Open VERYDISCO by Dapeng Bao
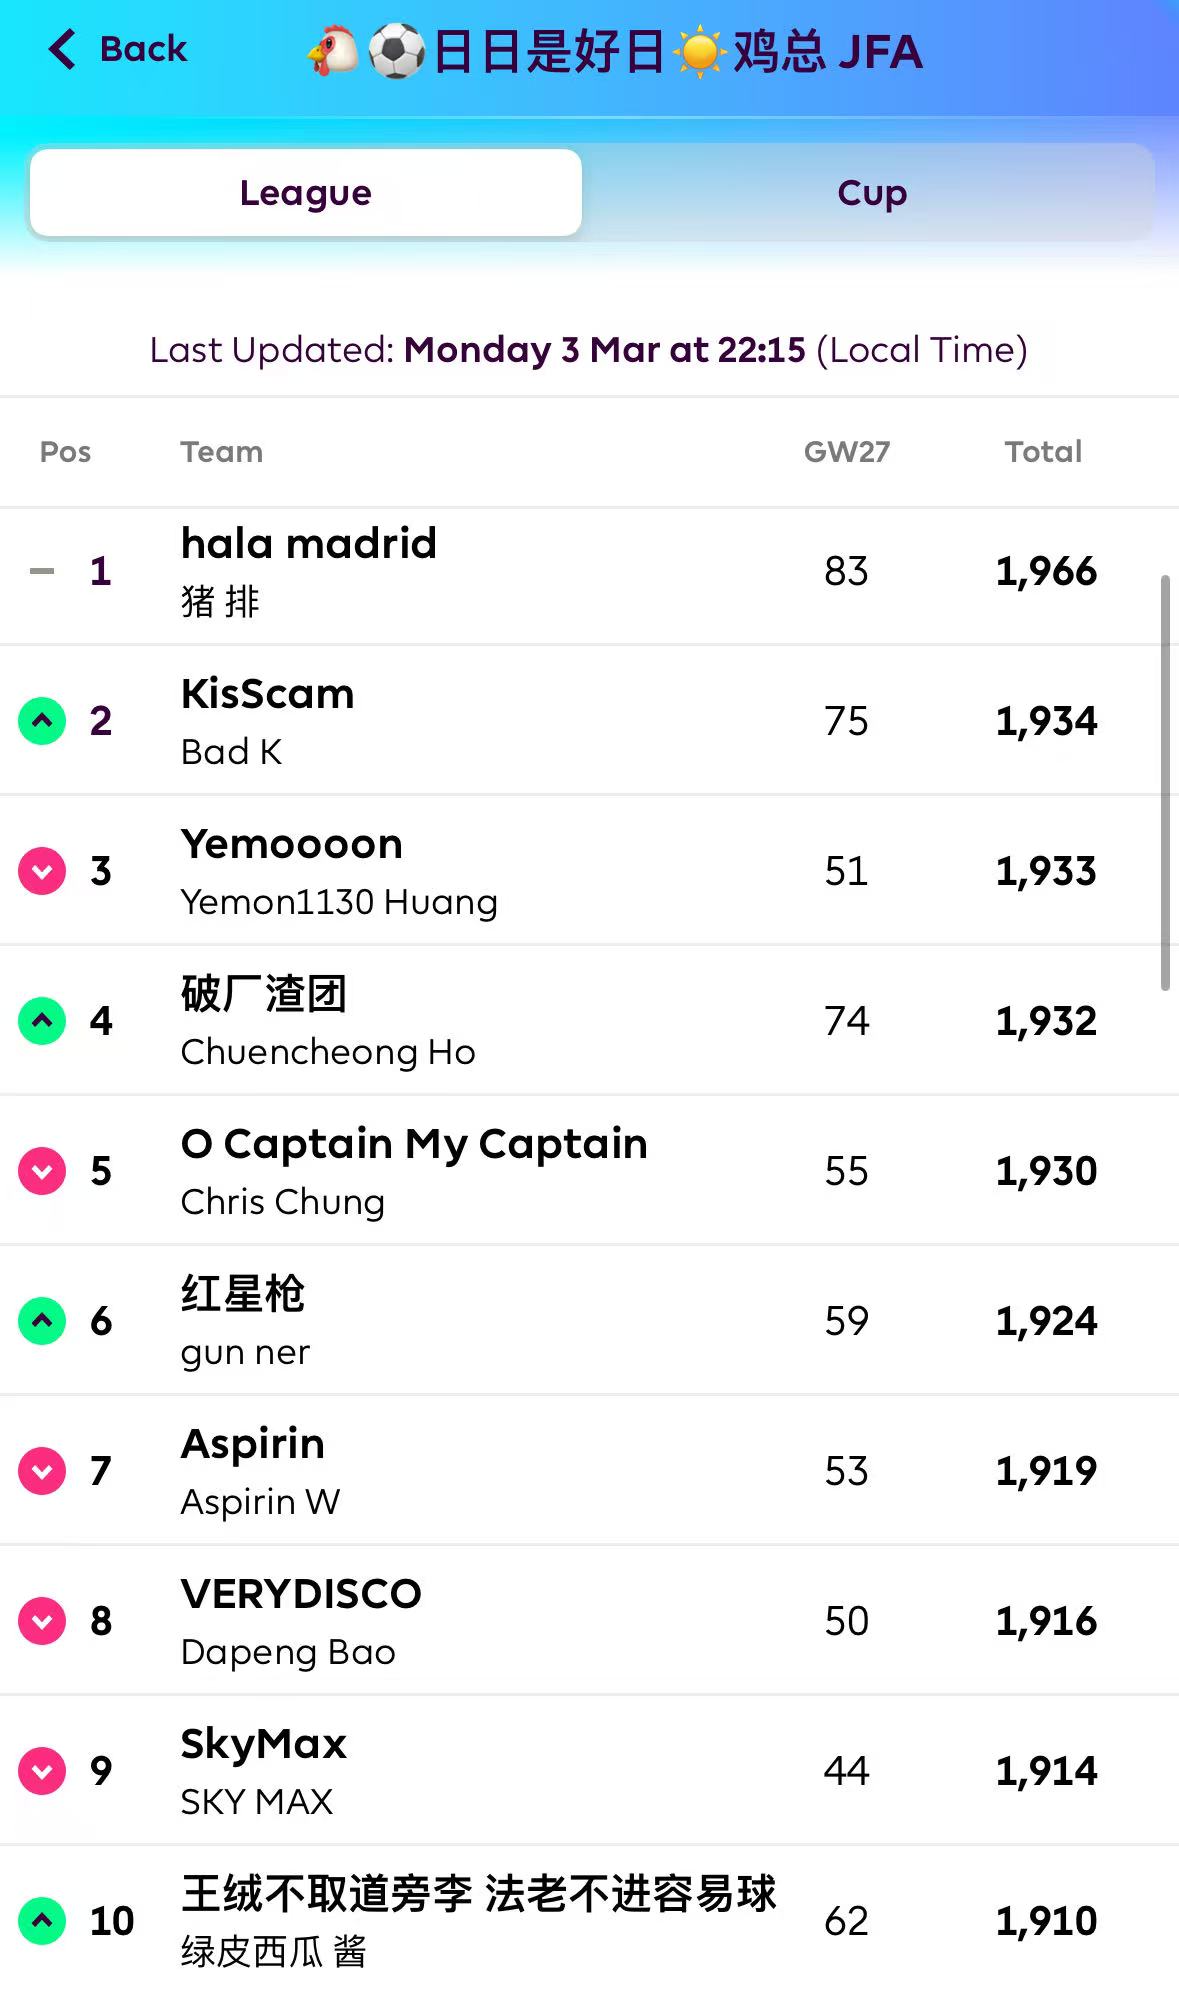Viewport: 1179px width, 1991px height. pos(301,1595)
